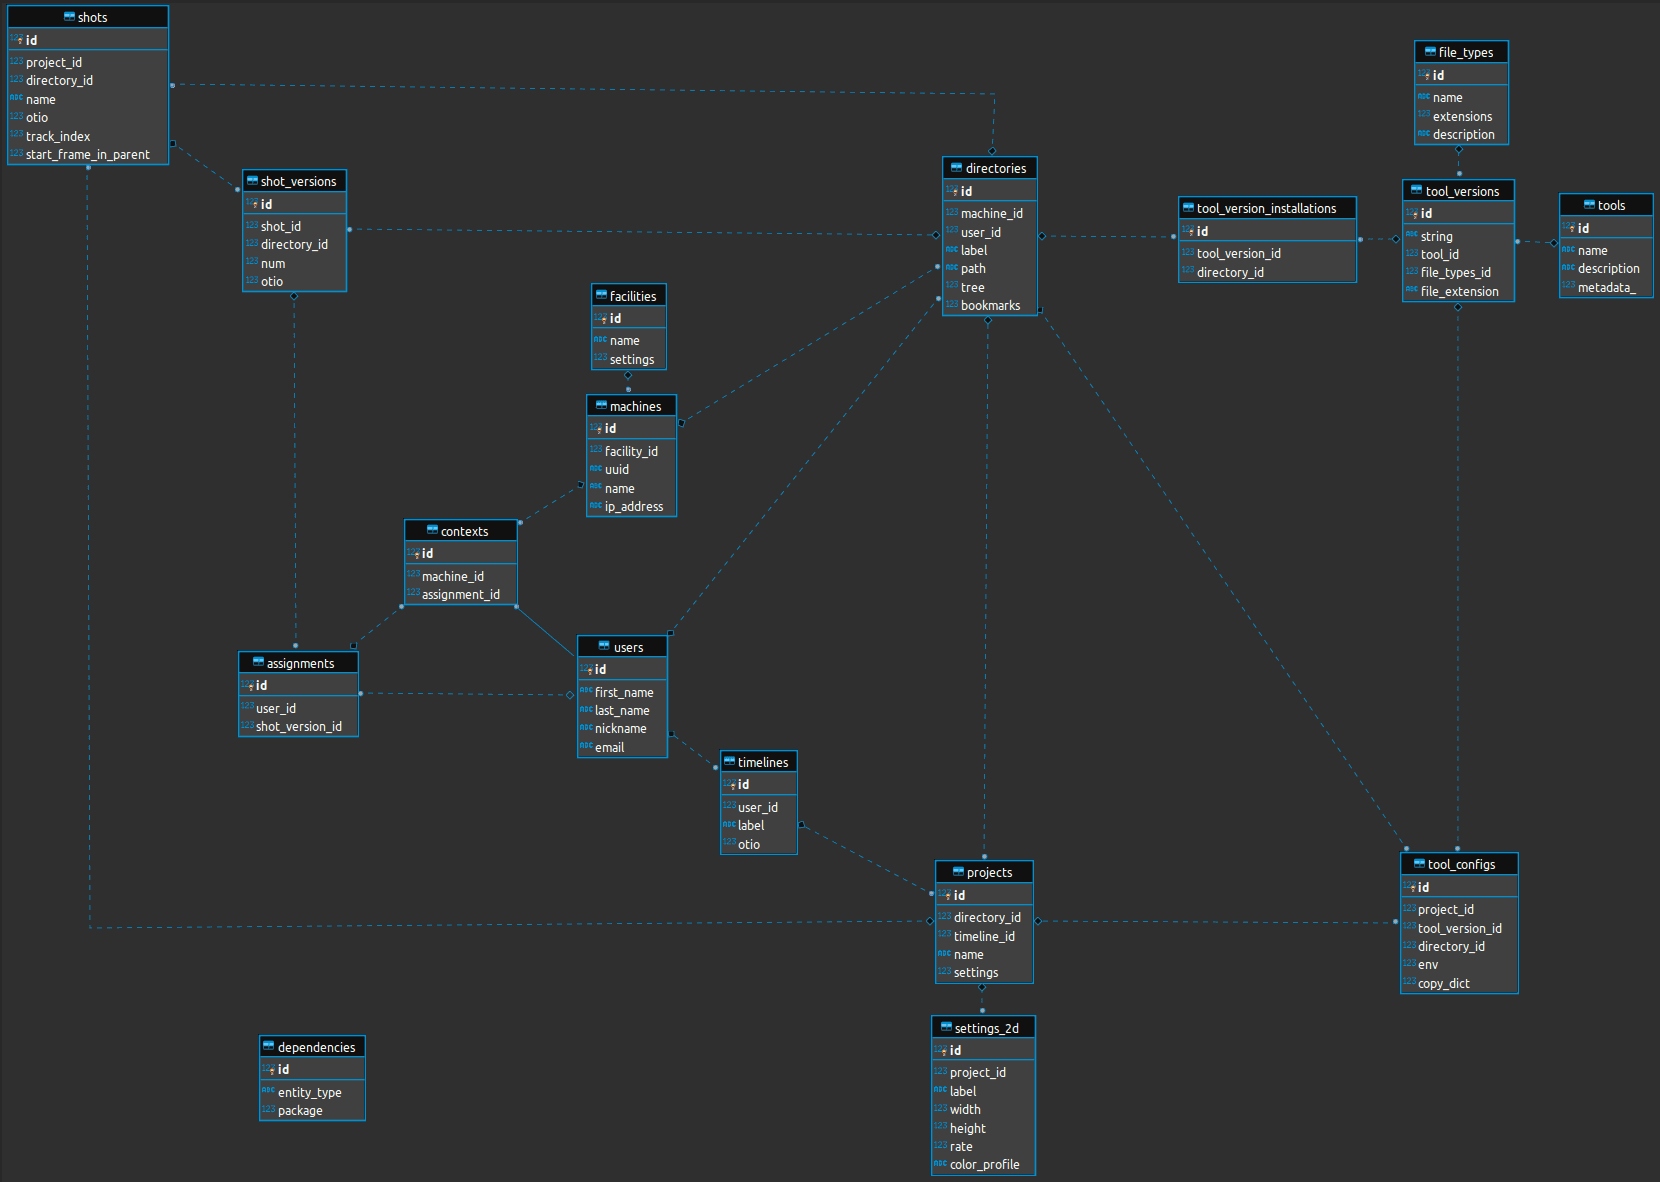Viewport: 1660px width, 1182px height.
Task: Select the shot_versions table header
Action: (298, 181)
